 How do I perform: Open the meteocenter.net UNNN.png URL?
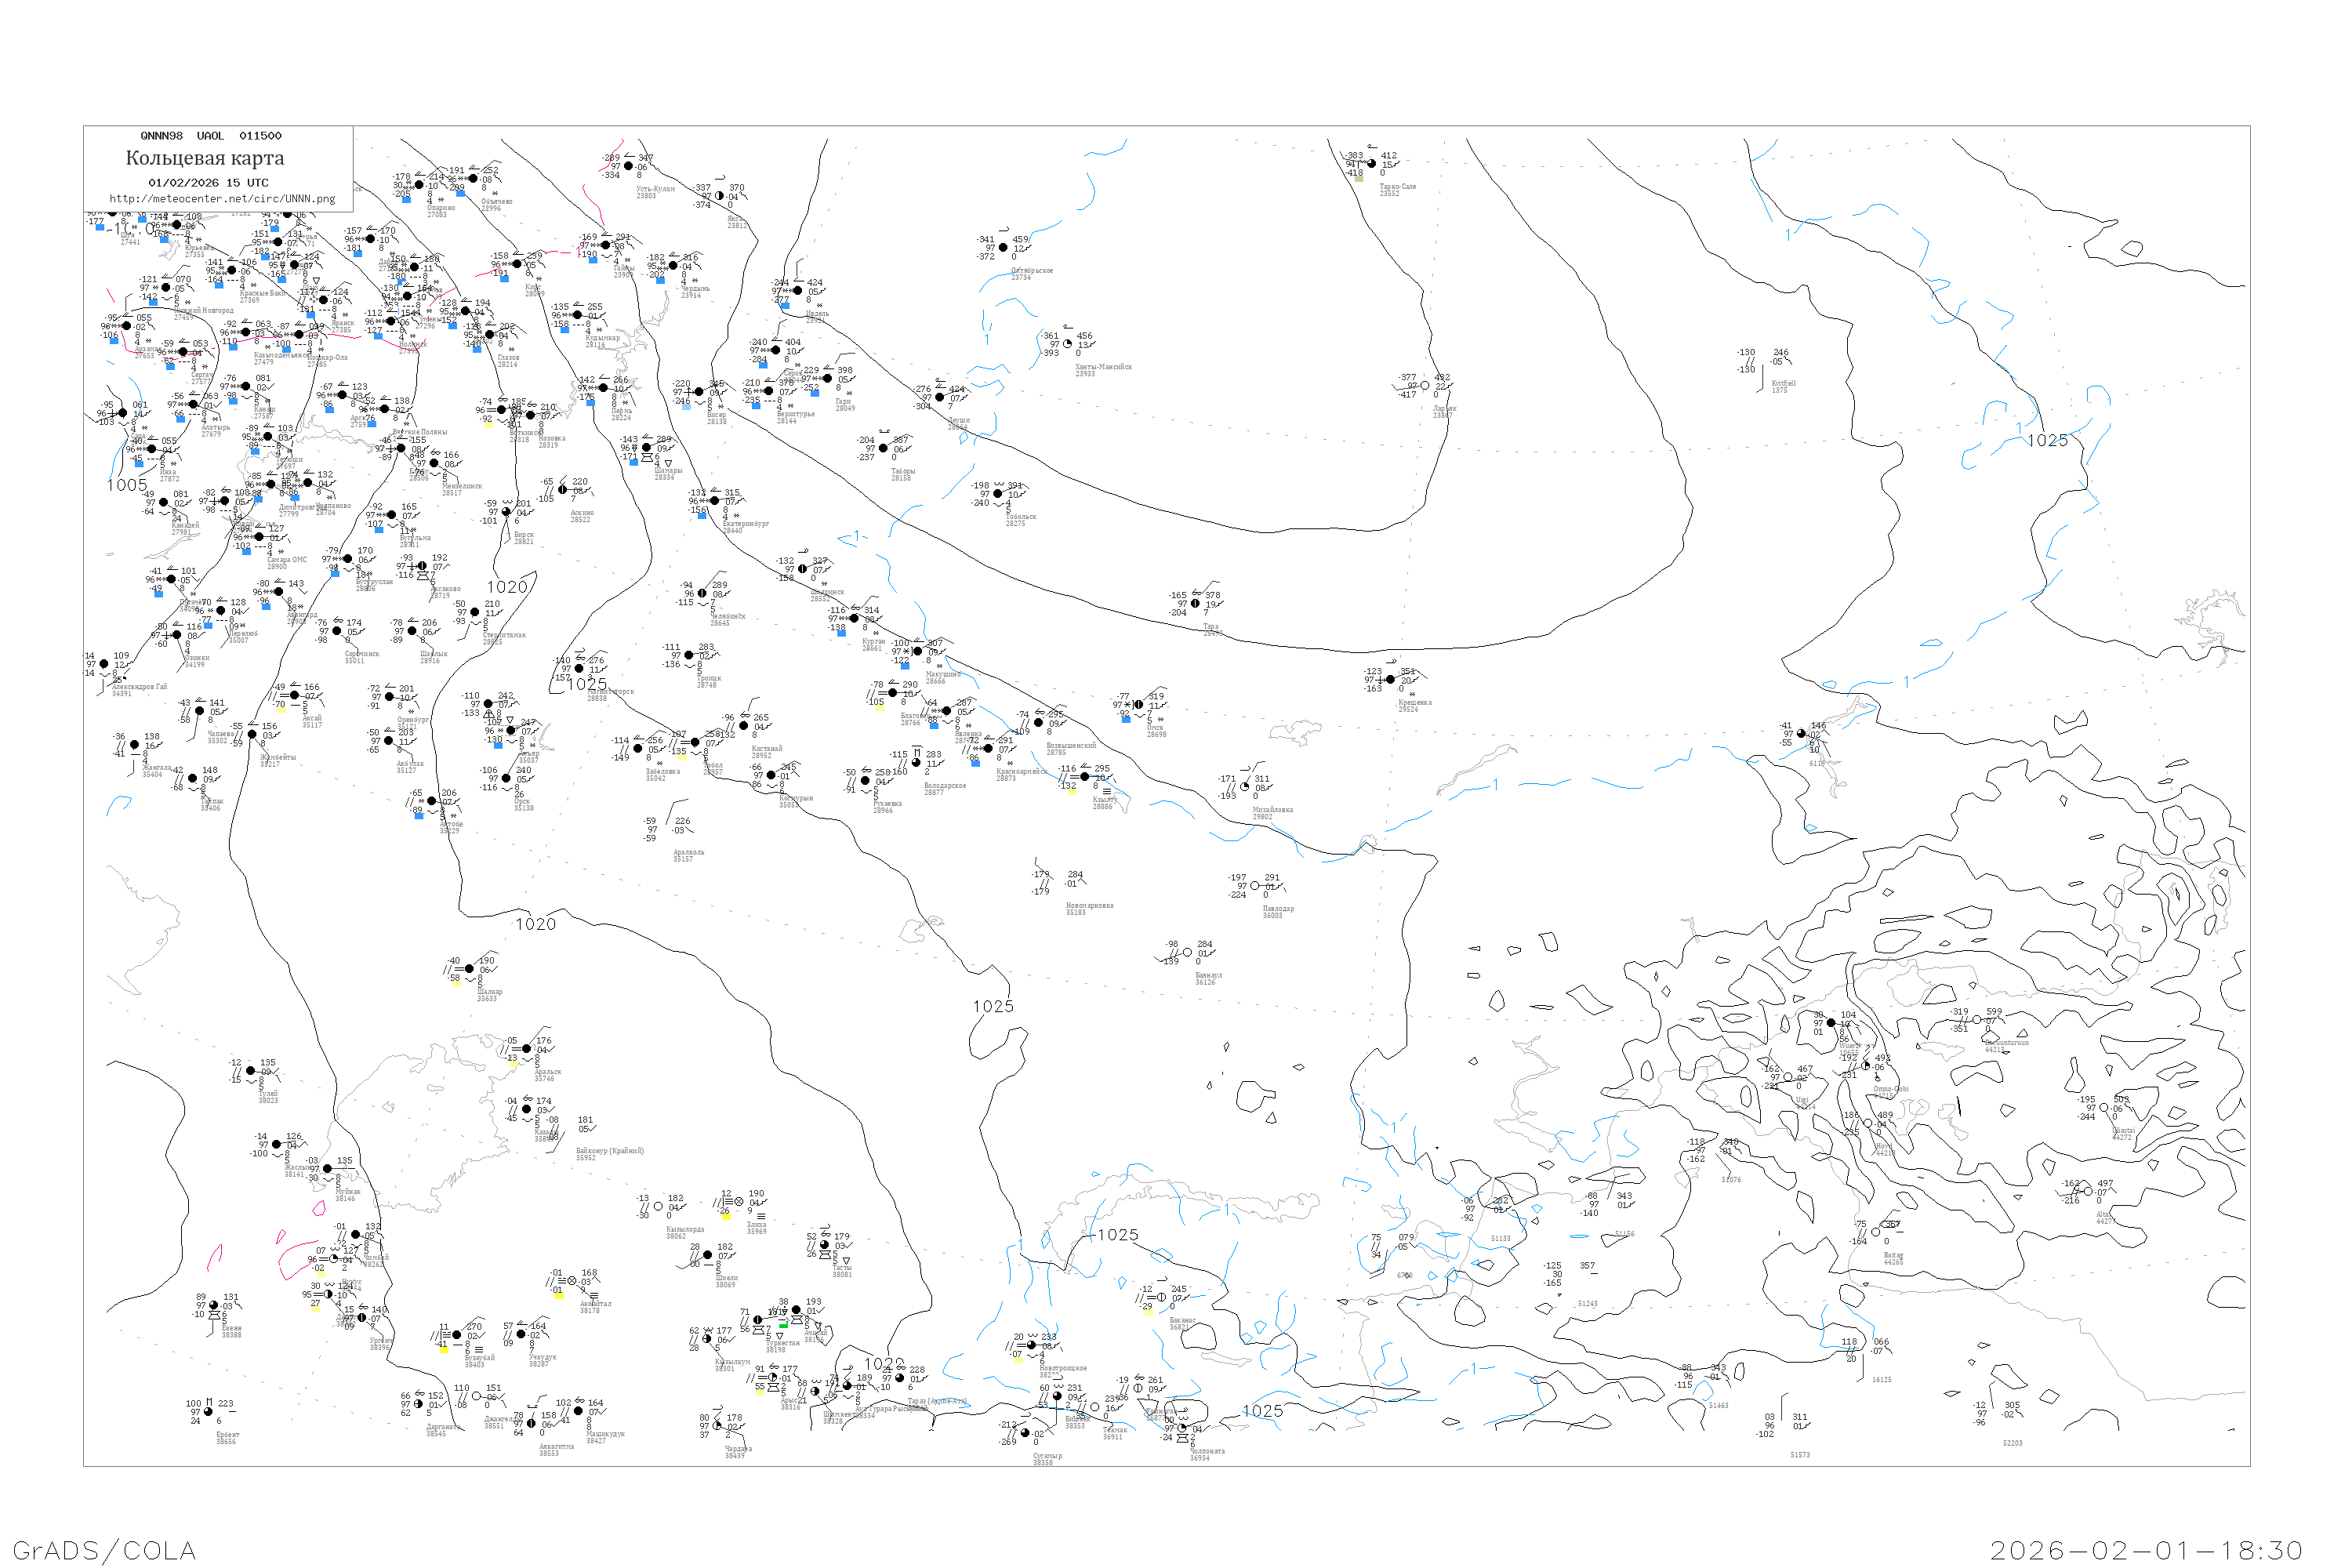pos(222,199)
